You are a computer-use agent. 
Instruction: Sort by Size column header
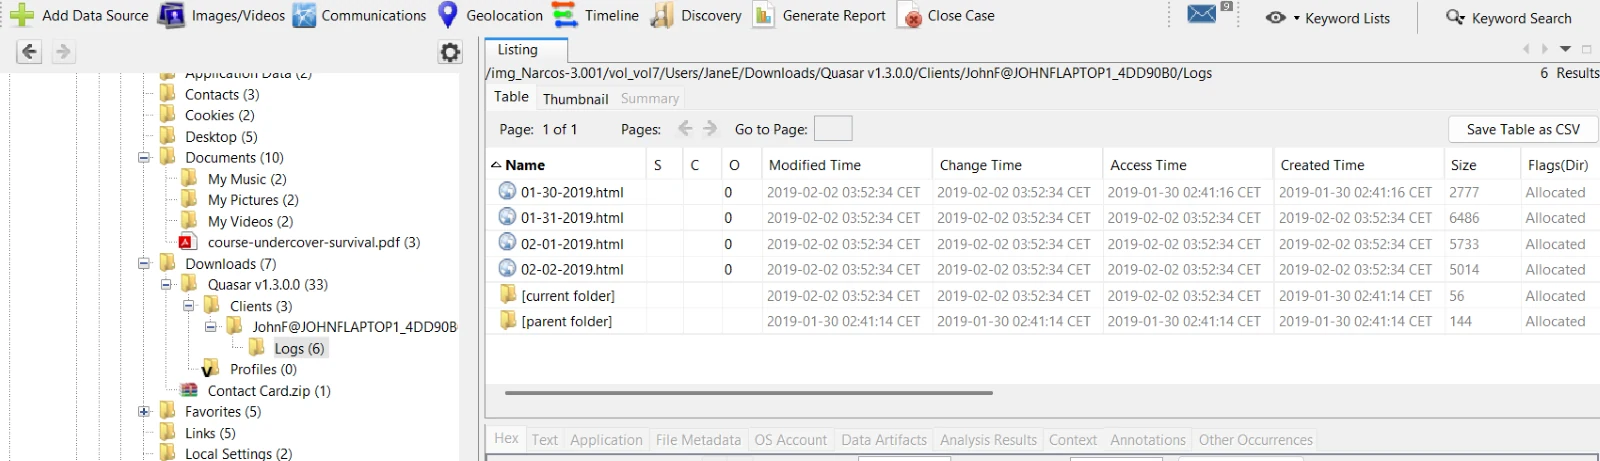tap(1481, 165)
